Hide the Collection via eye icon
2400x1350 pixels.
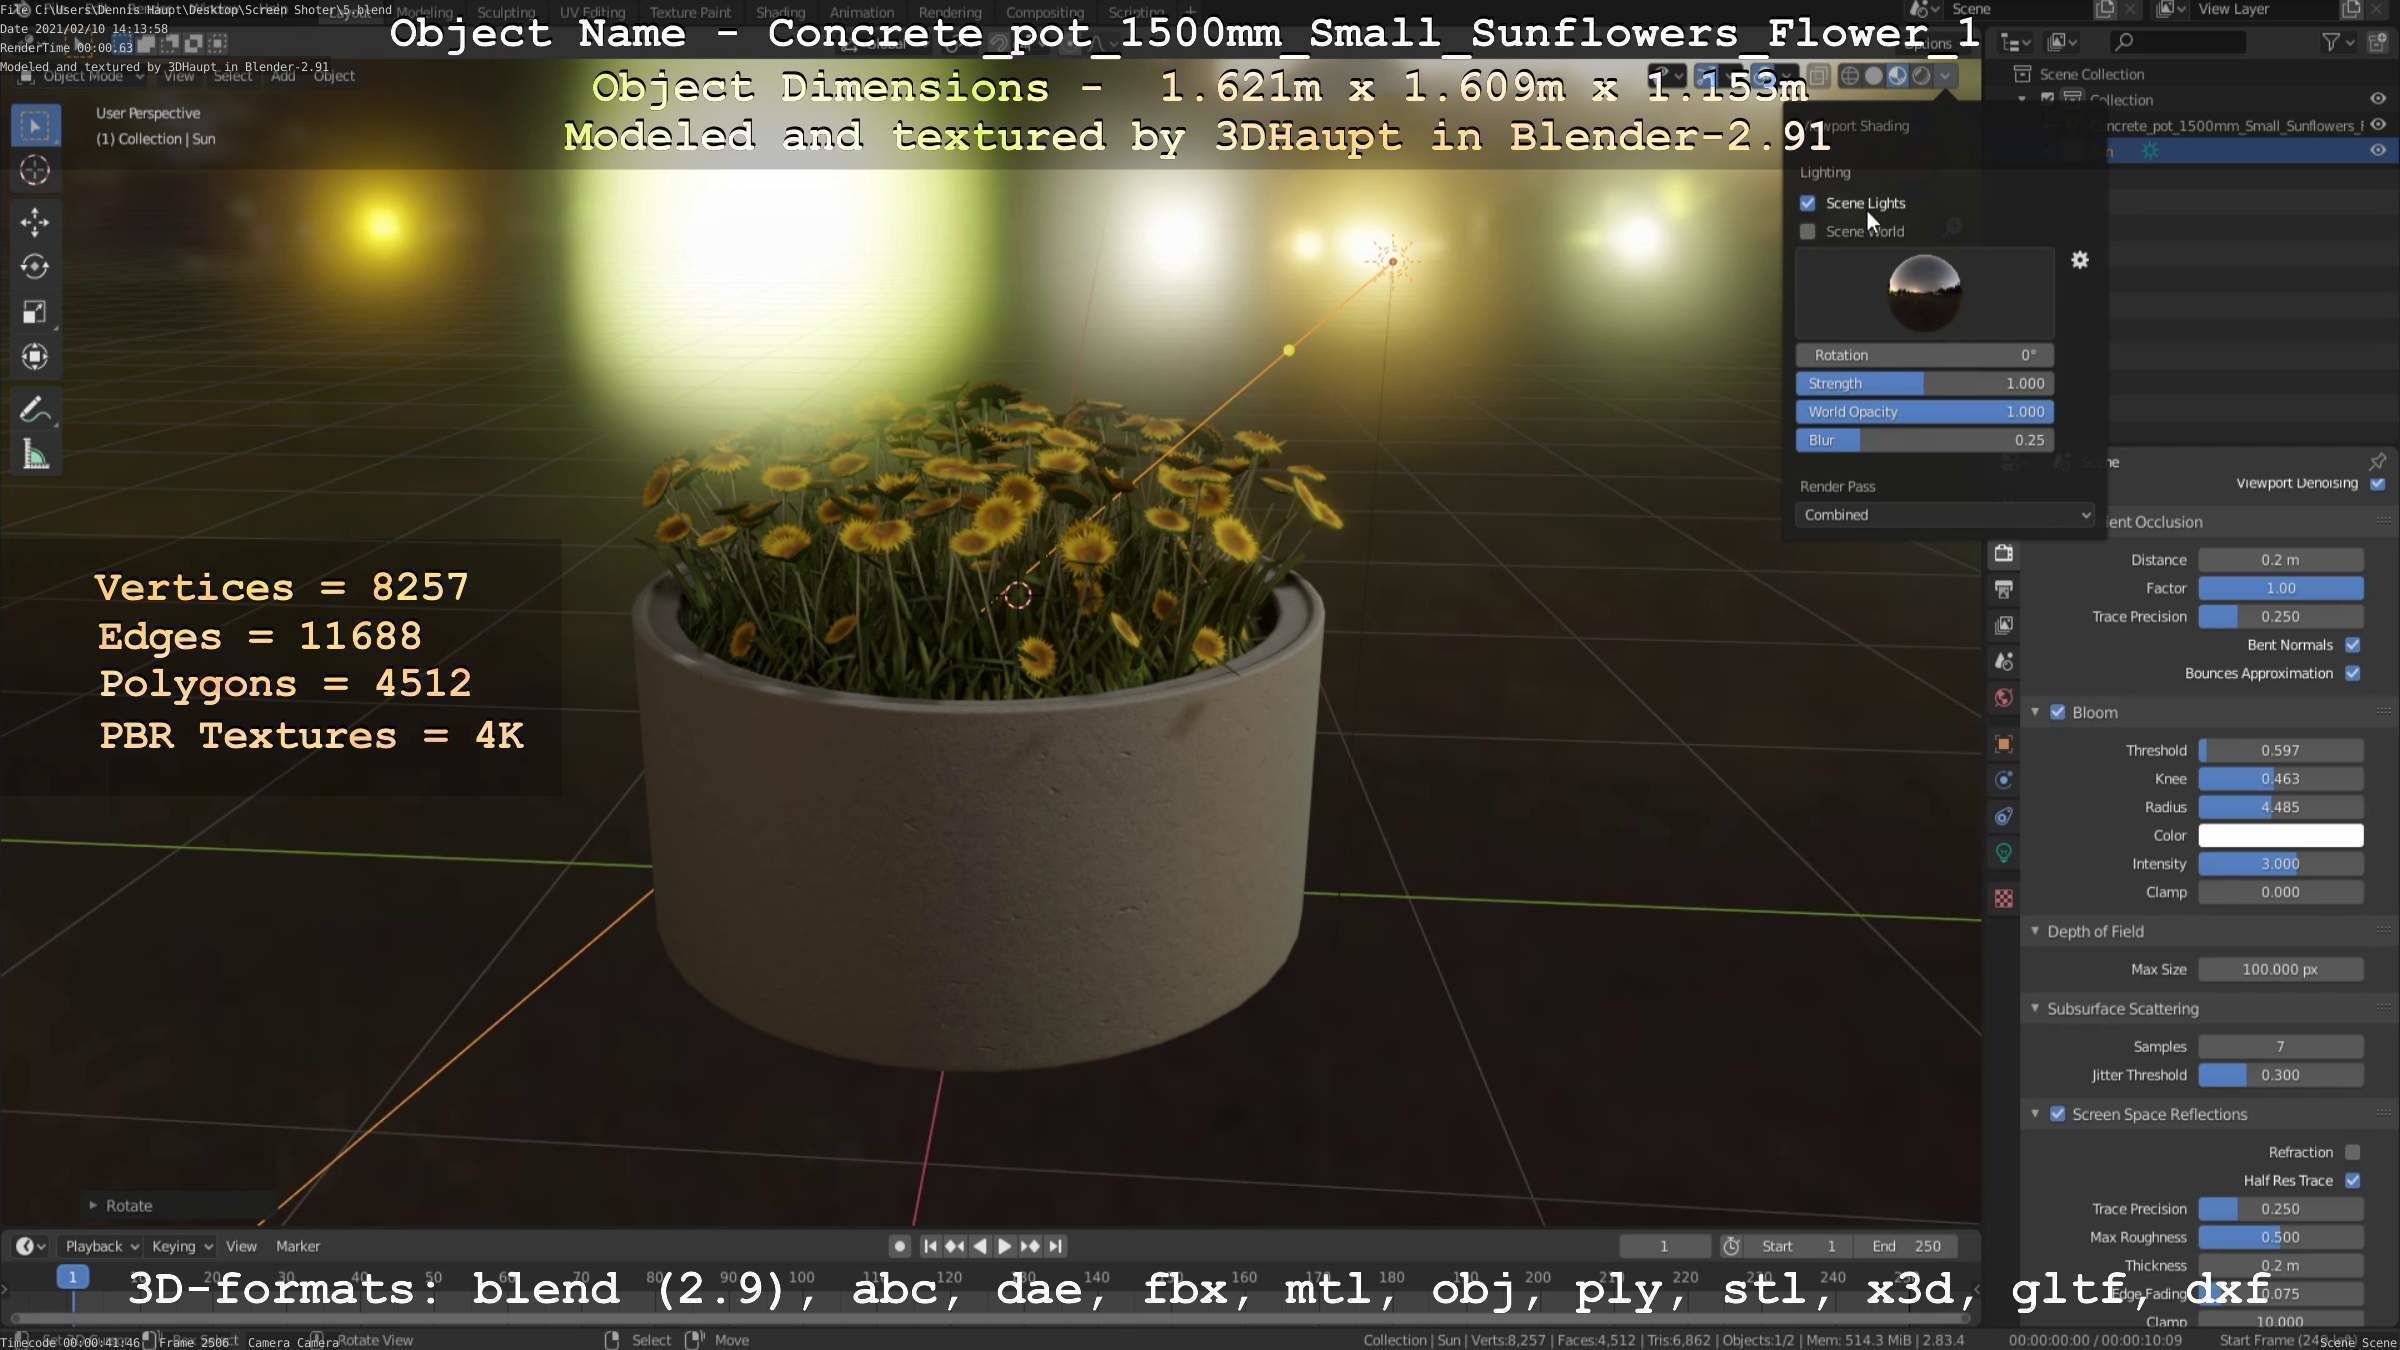coord(2378,99)
